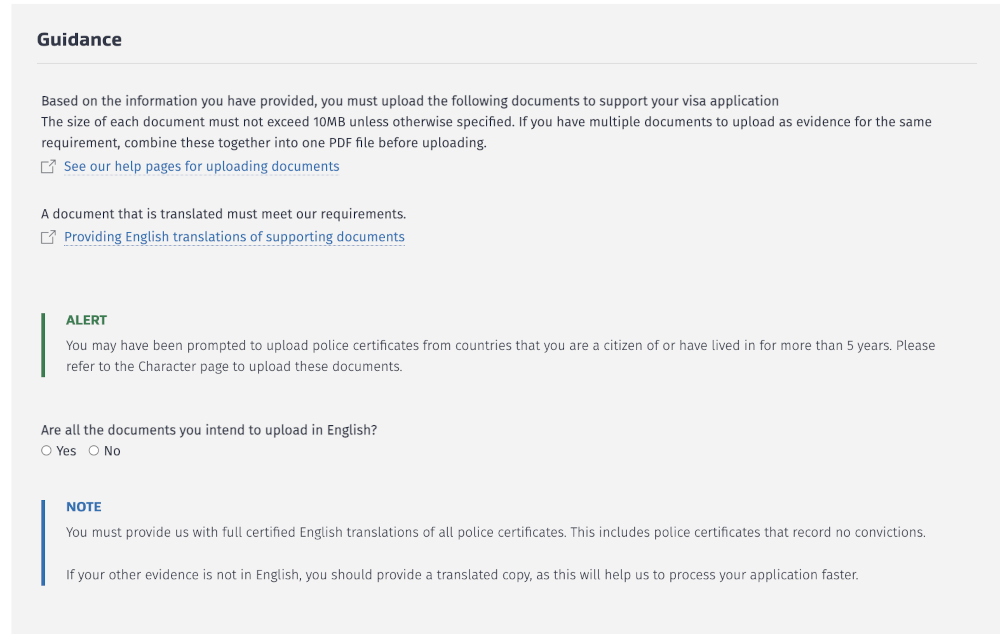Click the external link icon beside help pages link
Viewport: 1000px width, 634px height.
click(48, 167)
